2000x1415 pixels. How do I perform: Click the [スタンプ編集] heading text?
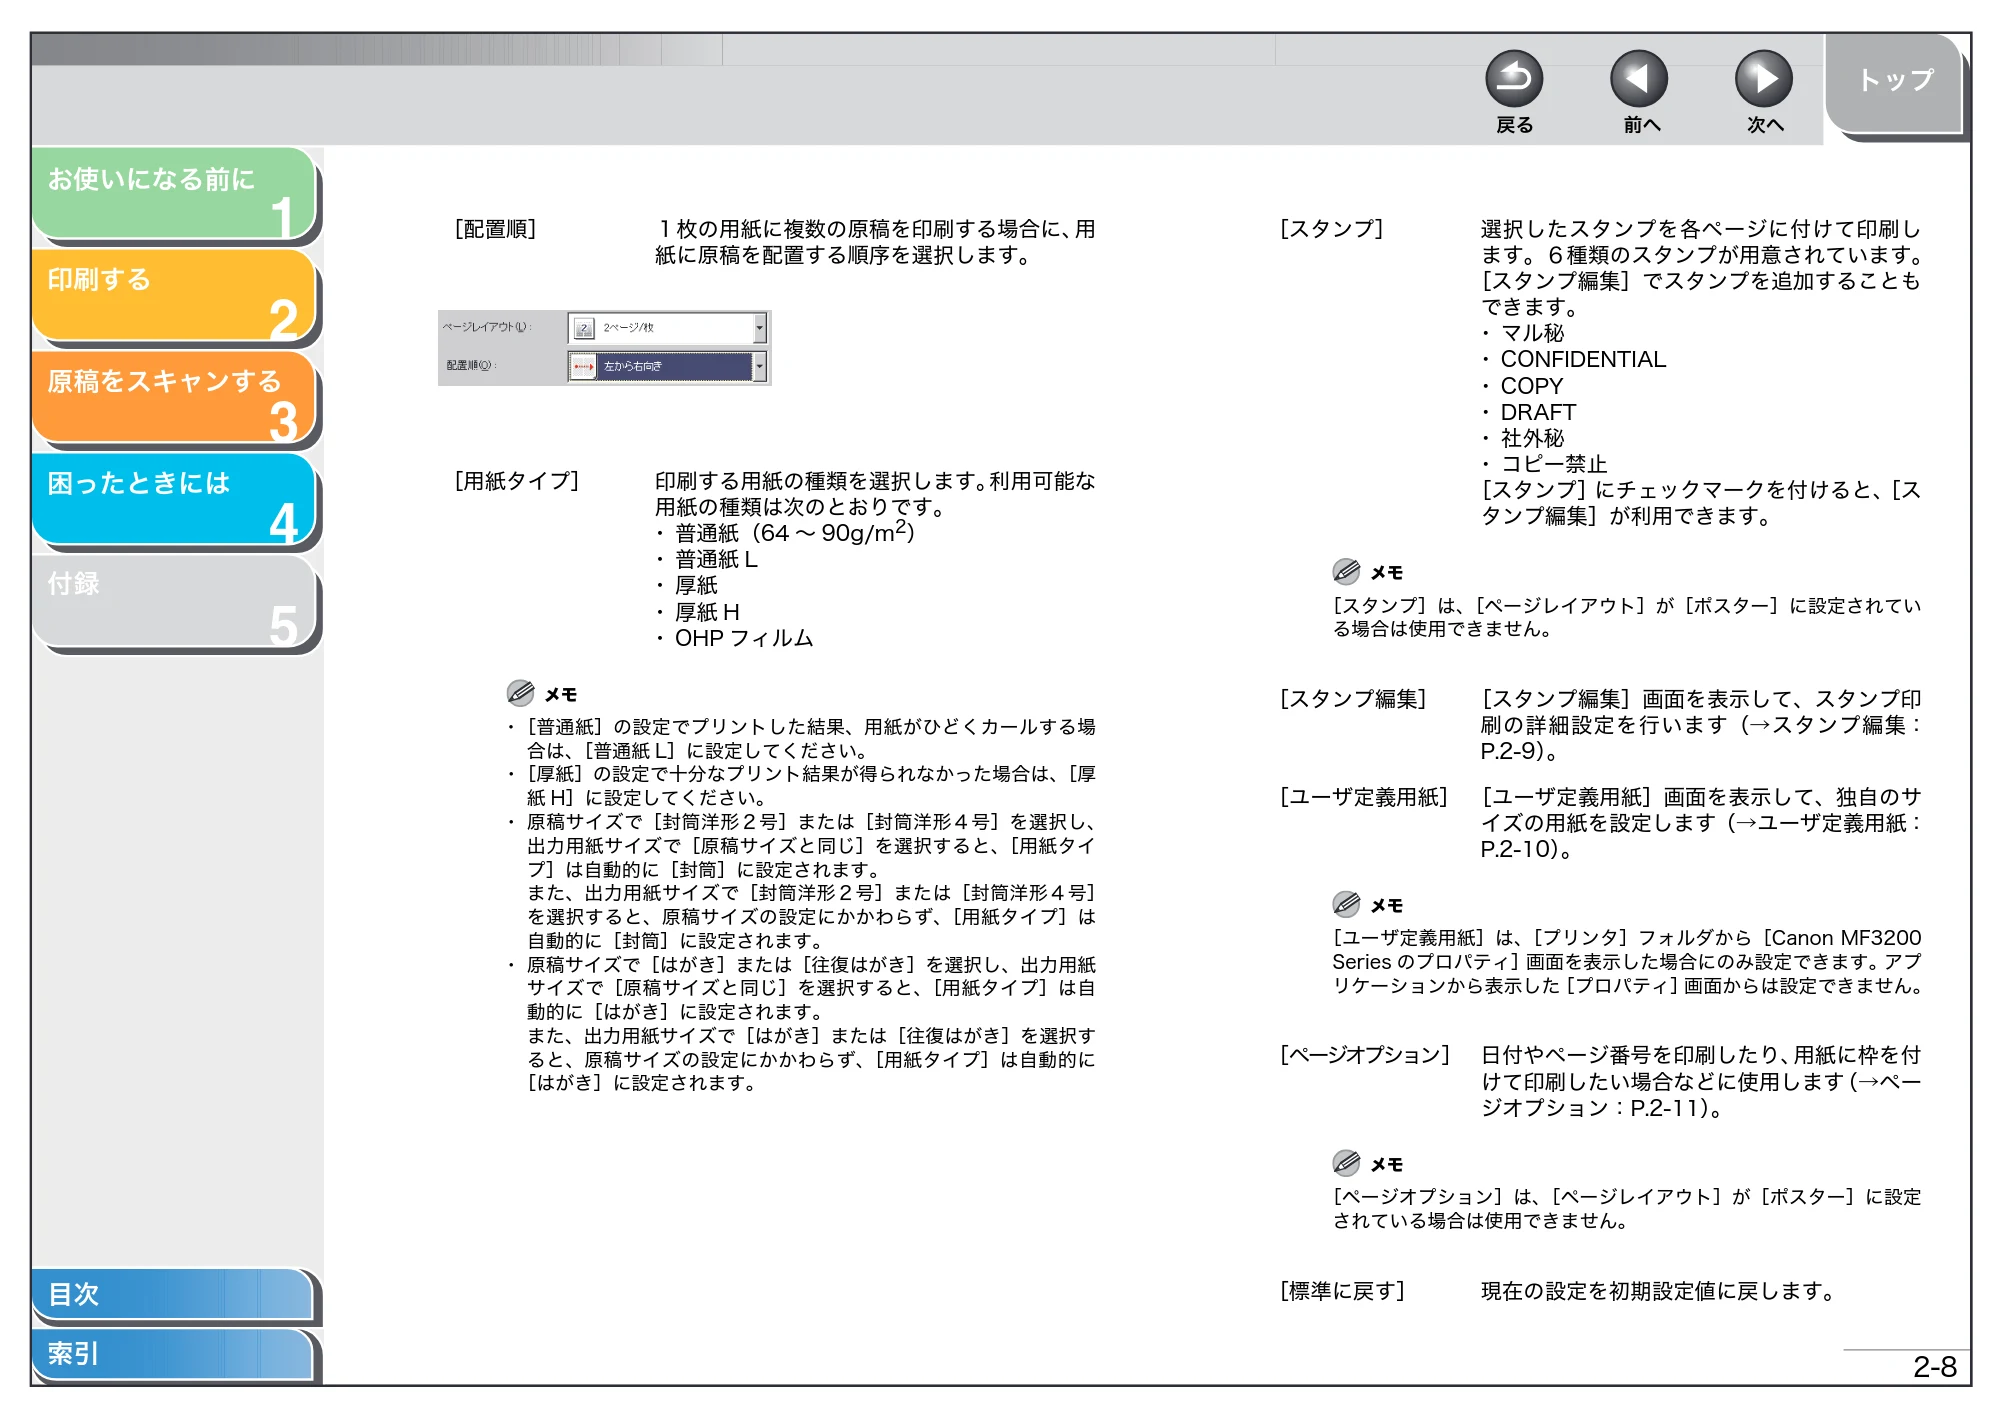[1353, 699]
